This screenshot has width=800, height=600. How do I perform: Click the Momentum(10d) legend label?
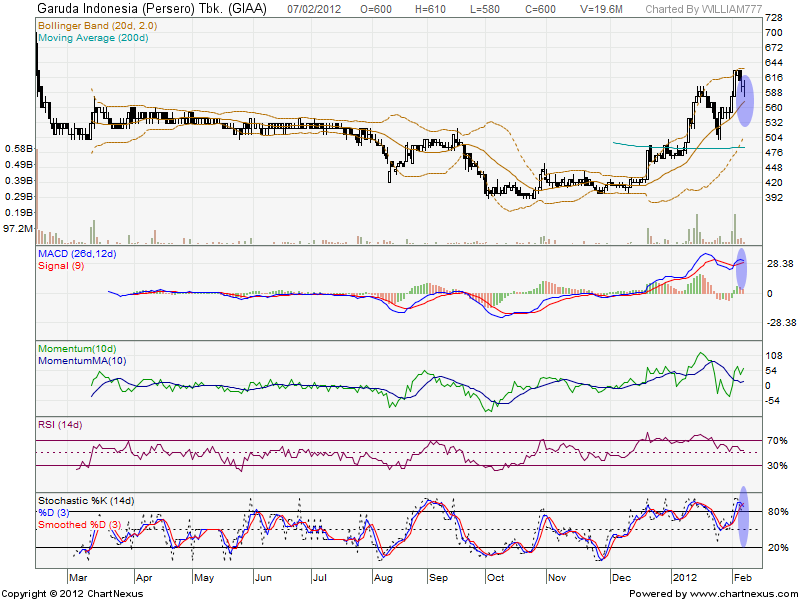click(77, 349)
